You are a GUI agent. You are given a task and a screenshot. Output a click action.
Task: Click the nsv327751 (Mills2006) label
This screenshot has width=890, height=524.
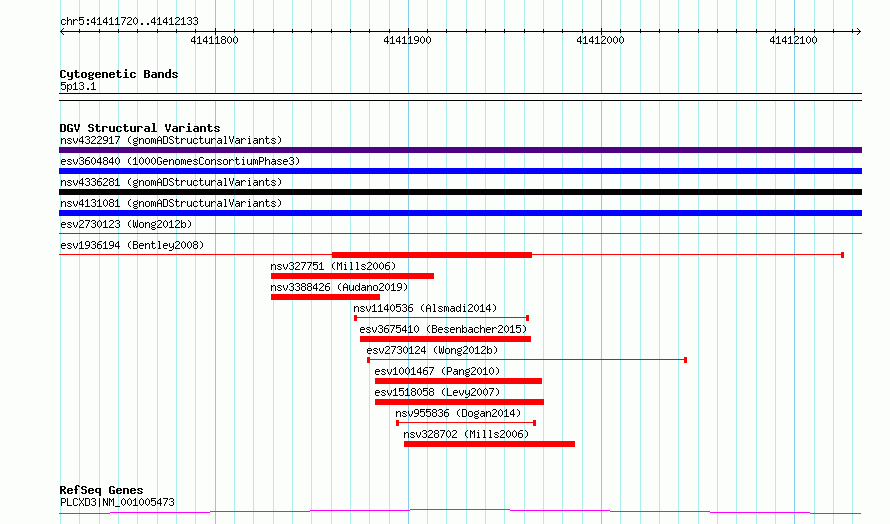tap(333, 266)
